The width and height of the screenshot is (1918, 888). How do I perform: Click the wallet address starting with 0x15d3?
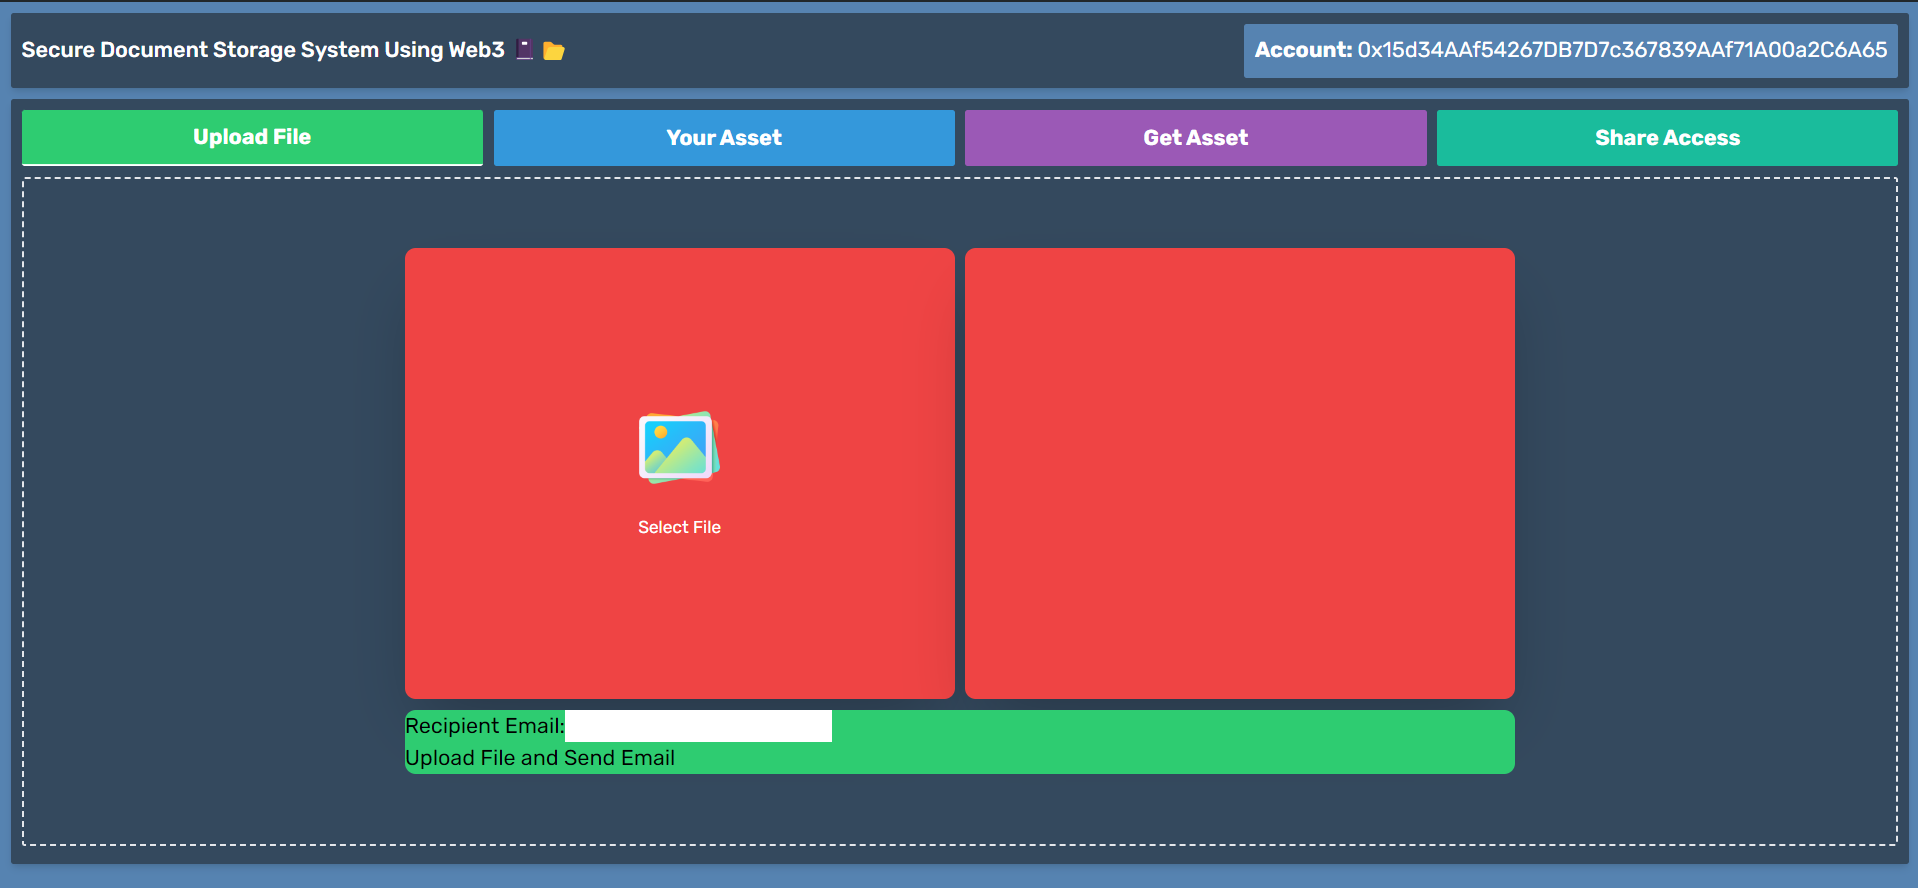[1621, 50]
